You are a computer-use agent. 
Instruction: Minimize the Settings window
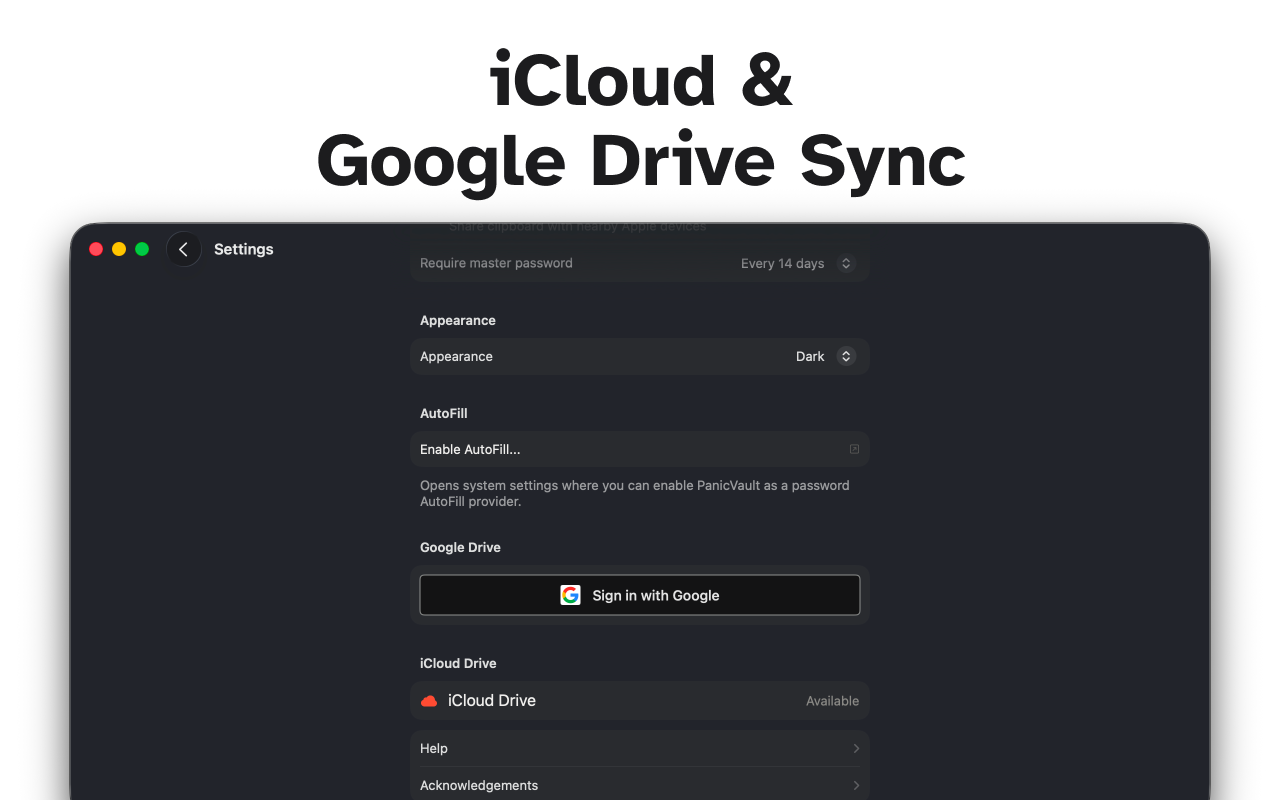[x=119, y=248]
